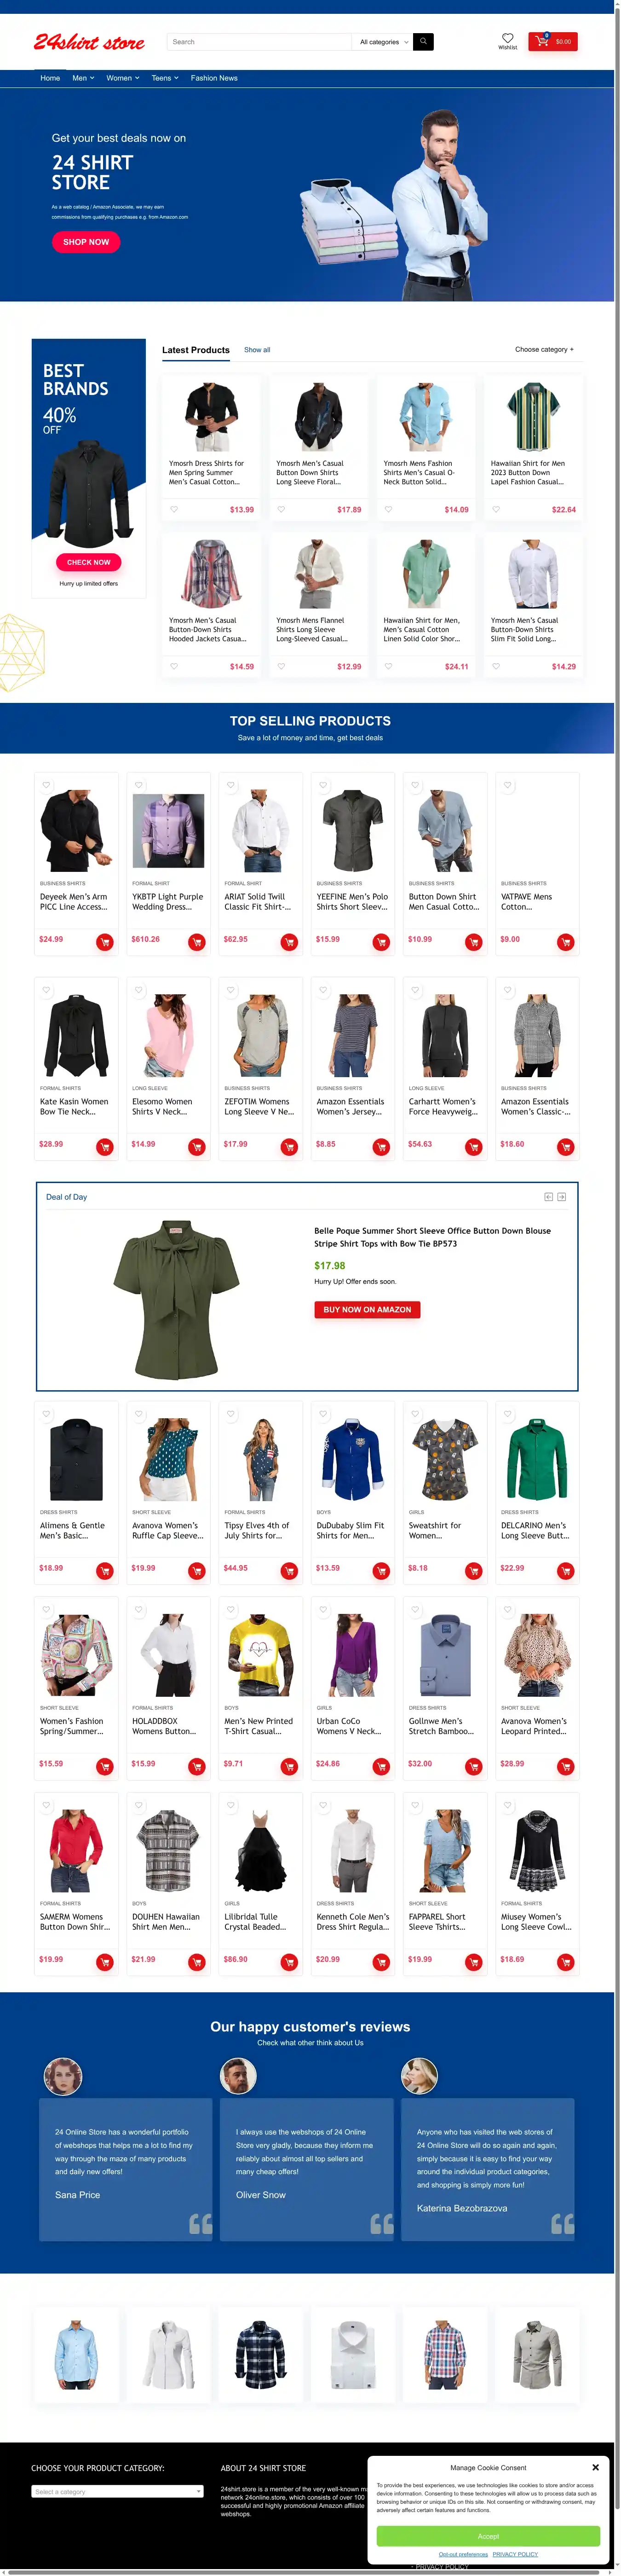
Task: Show next Deal of Day item
Action: [561, 1197]
